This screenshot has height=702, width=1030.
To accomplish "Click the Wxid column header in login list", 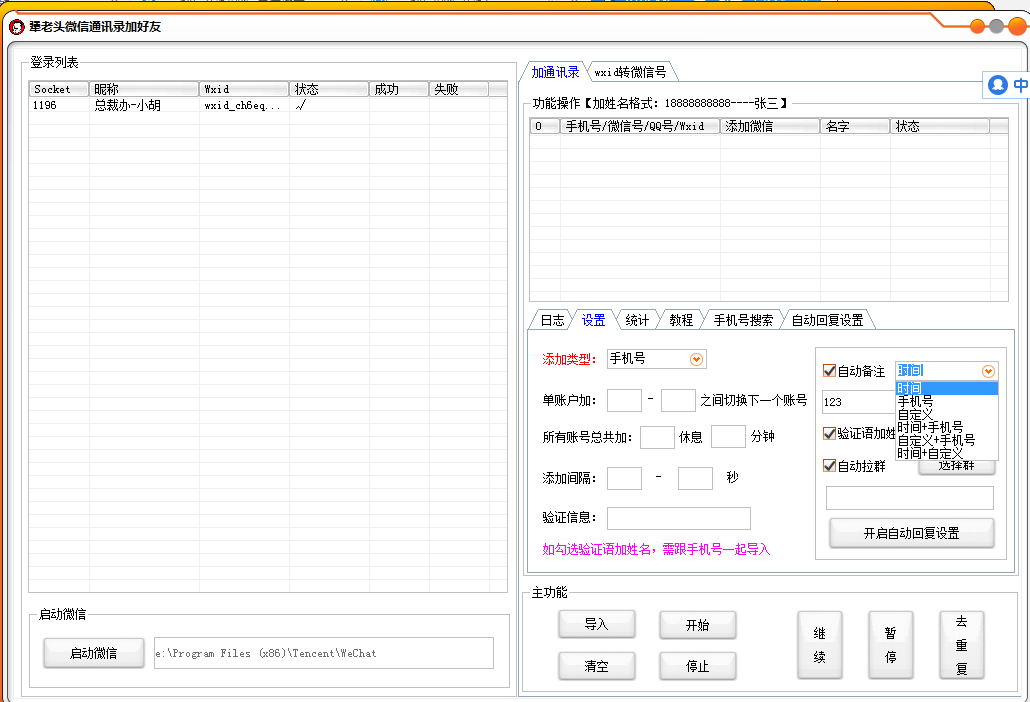I will [x=244, y=89].
